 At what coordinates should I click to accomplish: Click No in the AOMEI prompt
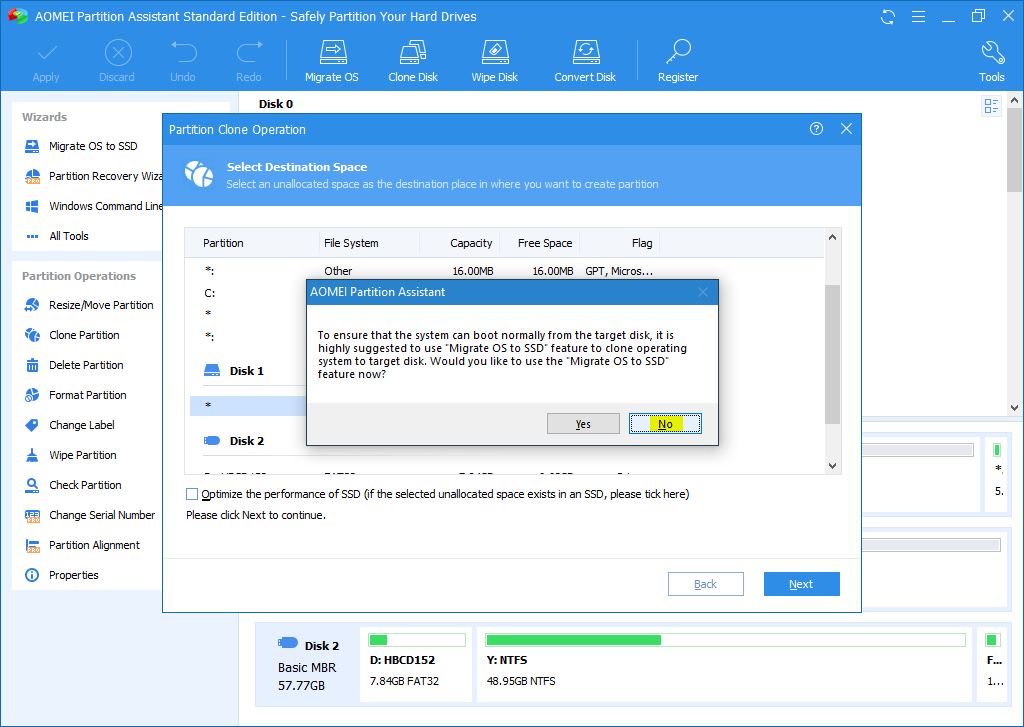[x=665, y=424]
